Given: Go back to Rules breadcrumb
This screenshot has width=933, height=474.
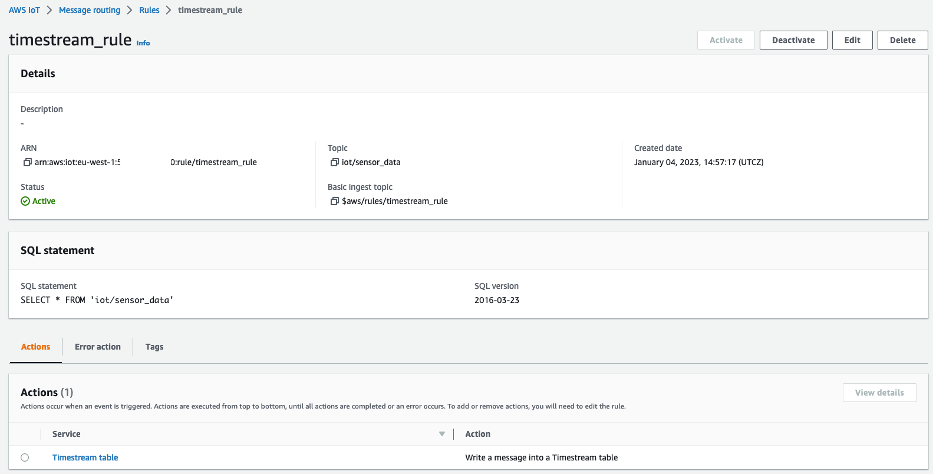Looking at the screenshot, I should click(x=149, y=10).
